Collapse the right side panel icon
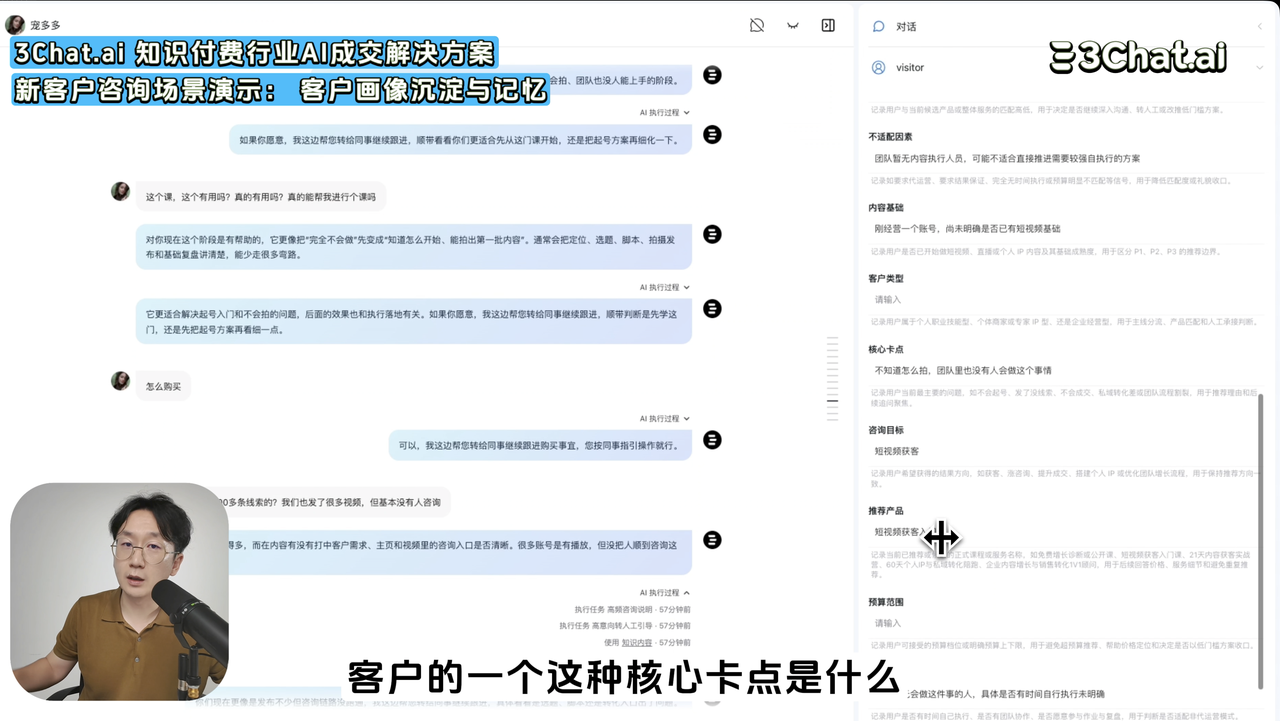Screen dimensions: 1280x721 point(828,25)
